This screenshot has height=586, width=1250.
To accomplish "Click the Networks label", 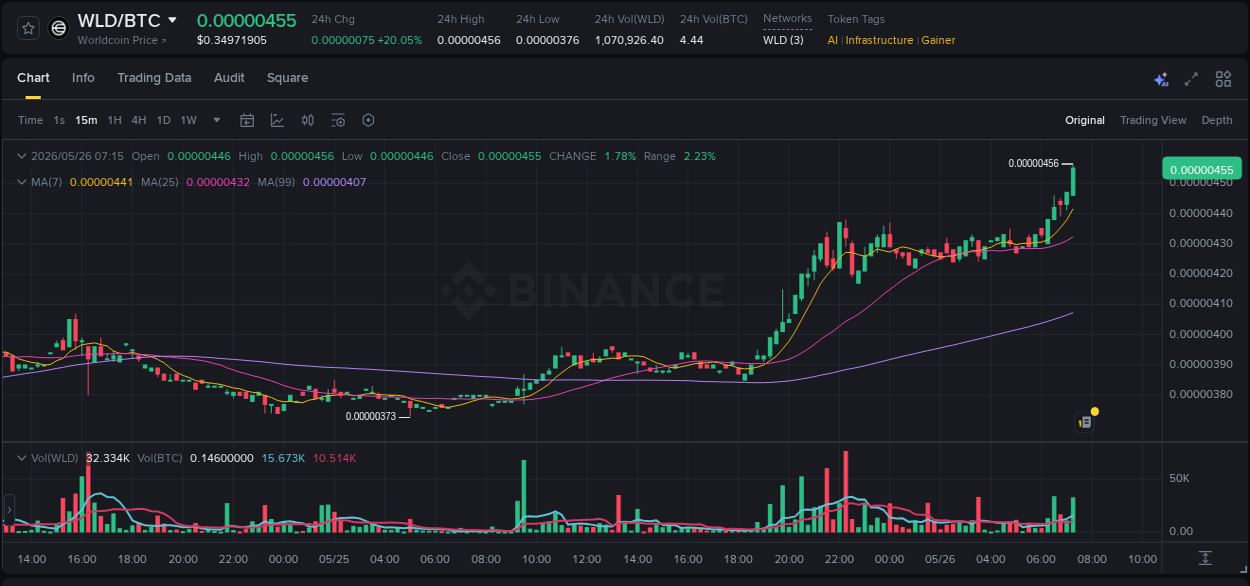I will (x=787, y=18).
